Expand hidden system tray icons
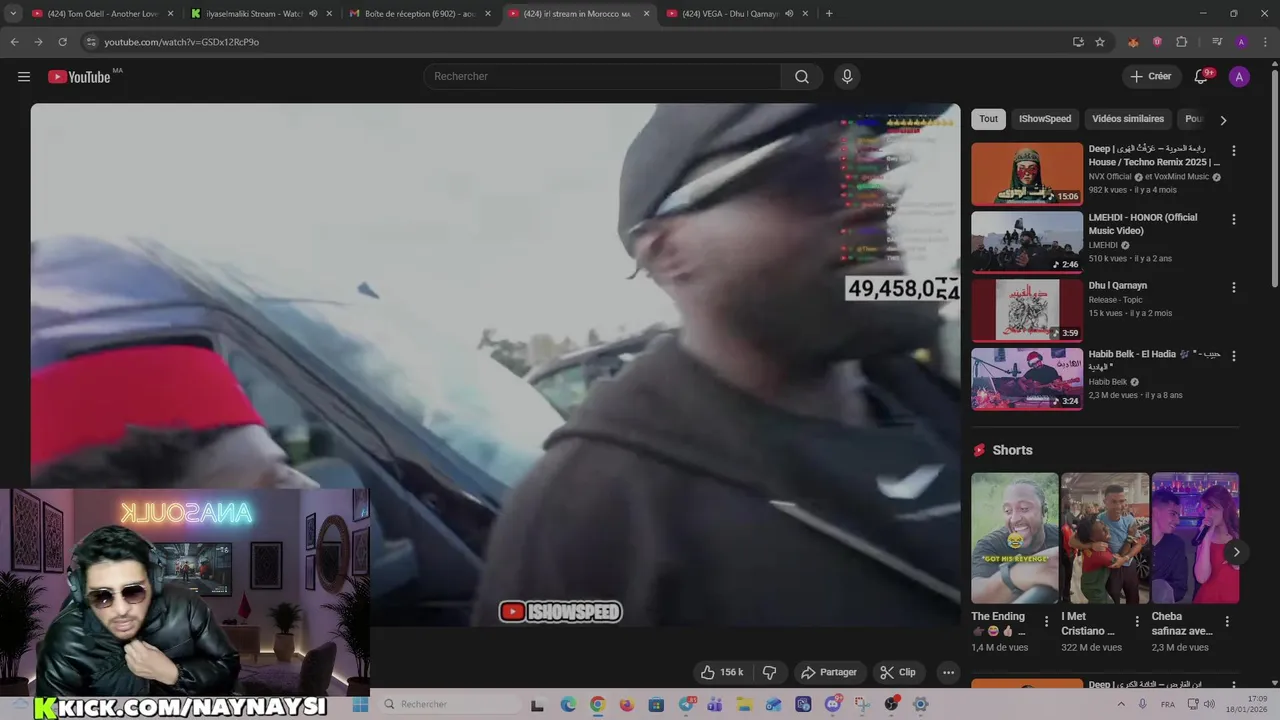This screenshot has height=720, width=1280. (x=1123, y=704)
